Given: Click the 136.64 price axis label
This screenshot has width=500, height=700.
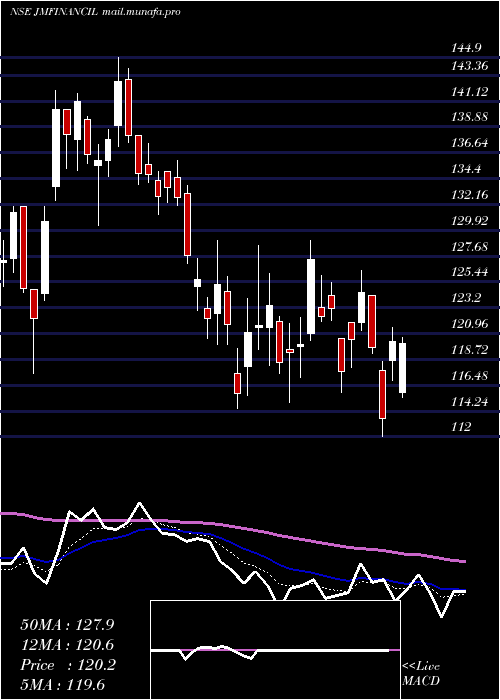Looking at the screenshot, I should pos(469,143).
